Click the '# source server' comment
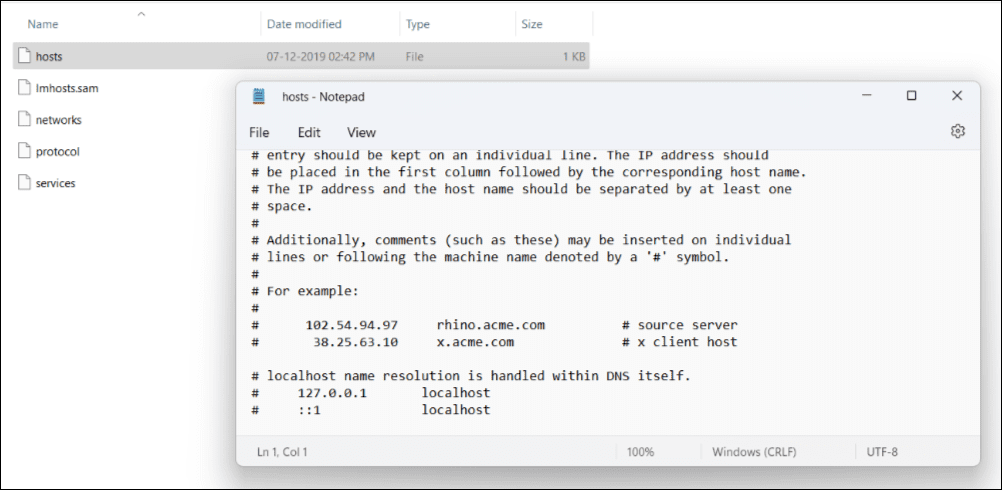The width and height of the screenshot is (1002, 490). click(680, 325)
